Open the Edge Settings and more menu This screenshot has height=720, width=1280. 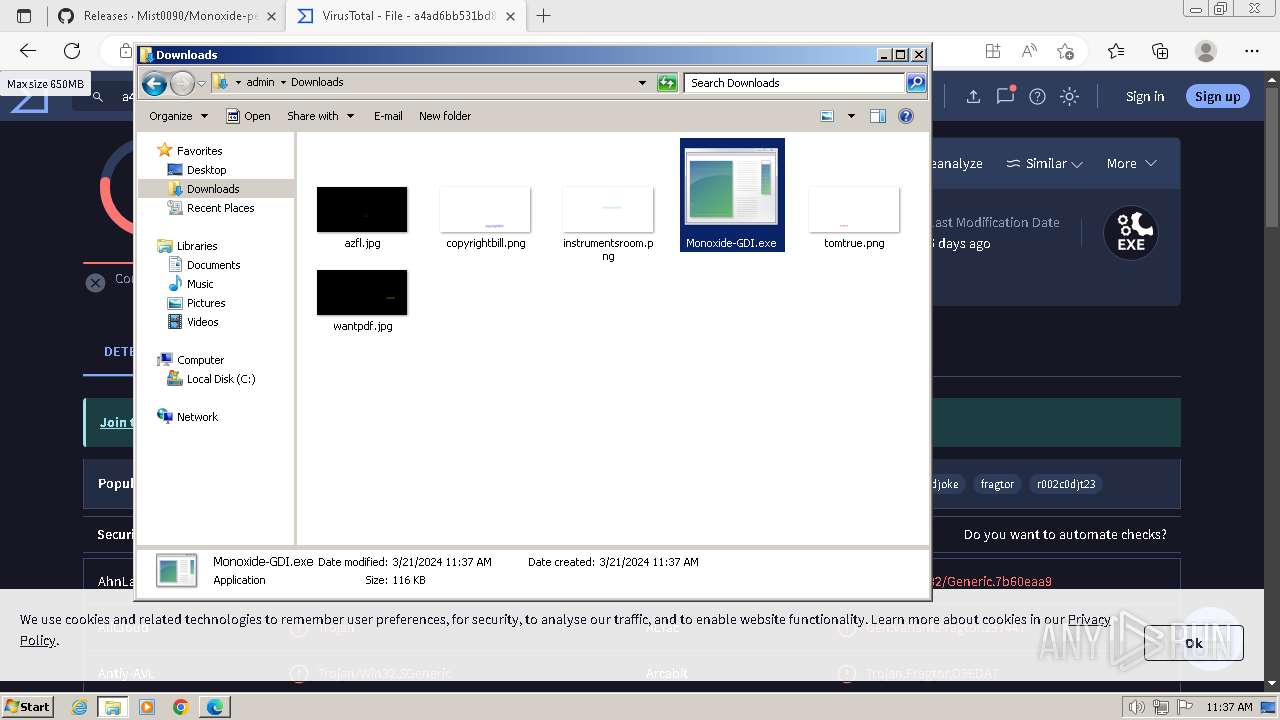(x=1252, y=51)
